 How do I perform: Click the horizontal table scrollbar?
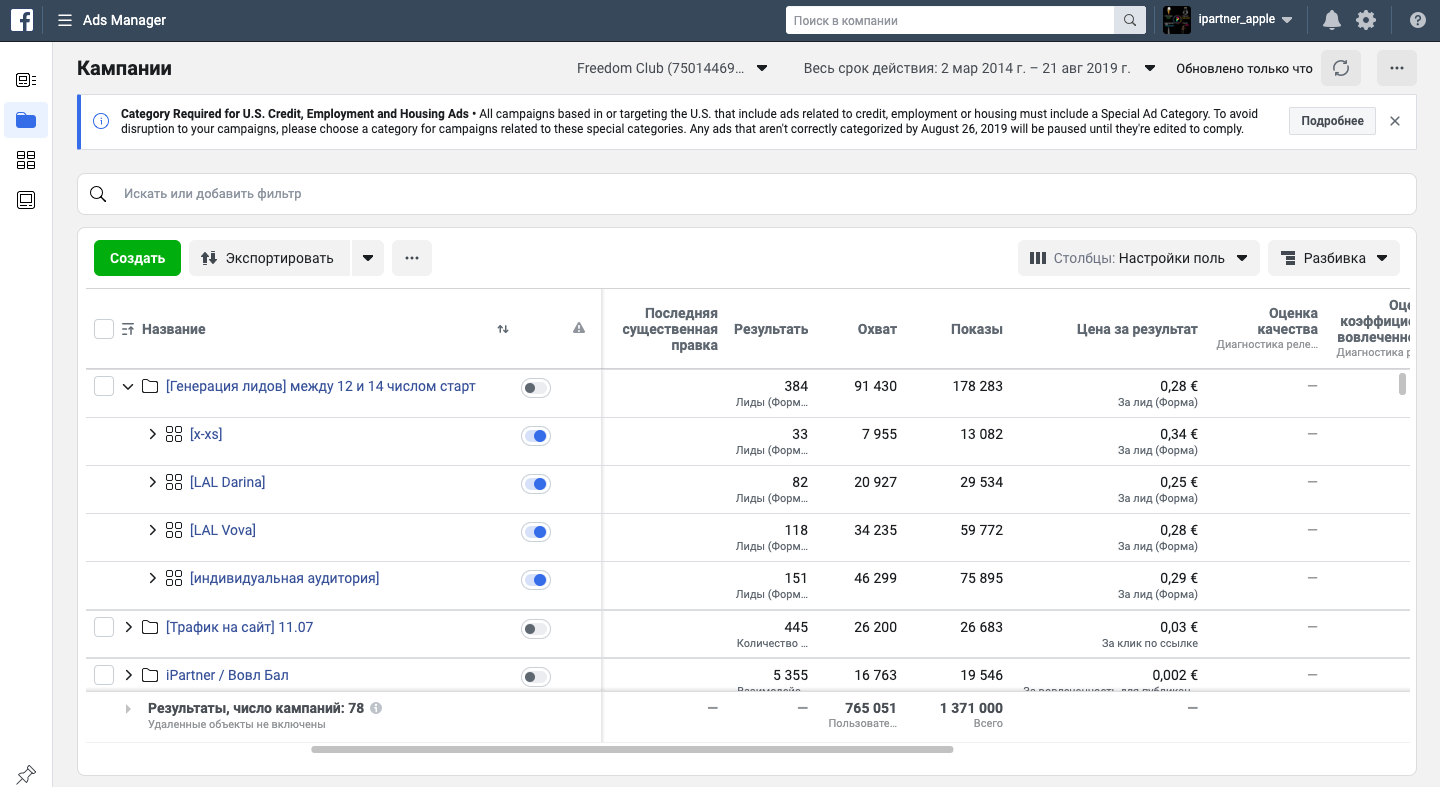point(632,749)
